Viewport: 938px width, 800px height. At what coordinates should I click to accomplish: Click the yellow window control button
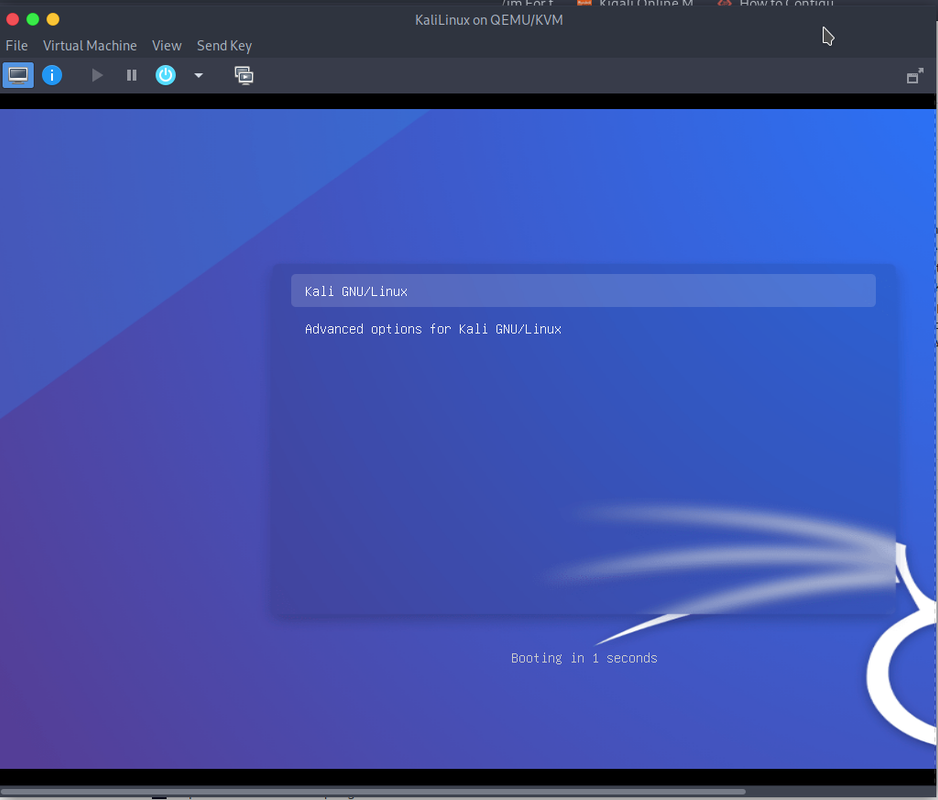coord(53,19)
